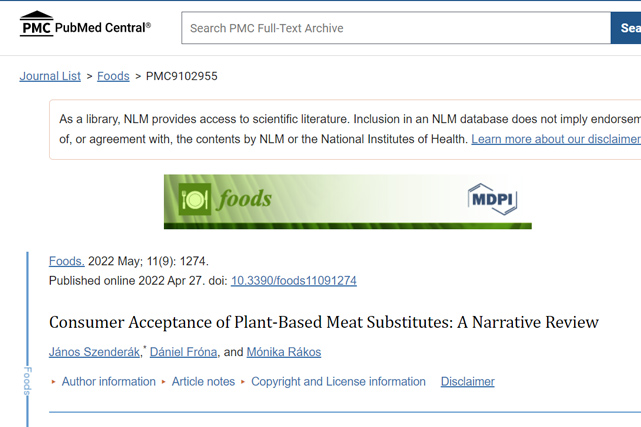Go to Journal List breadcrumb

point(50,76)
